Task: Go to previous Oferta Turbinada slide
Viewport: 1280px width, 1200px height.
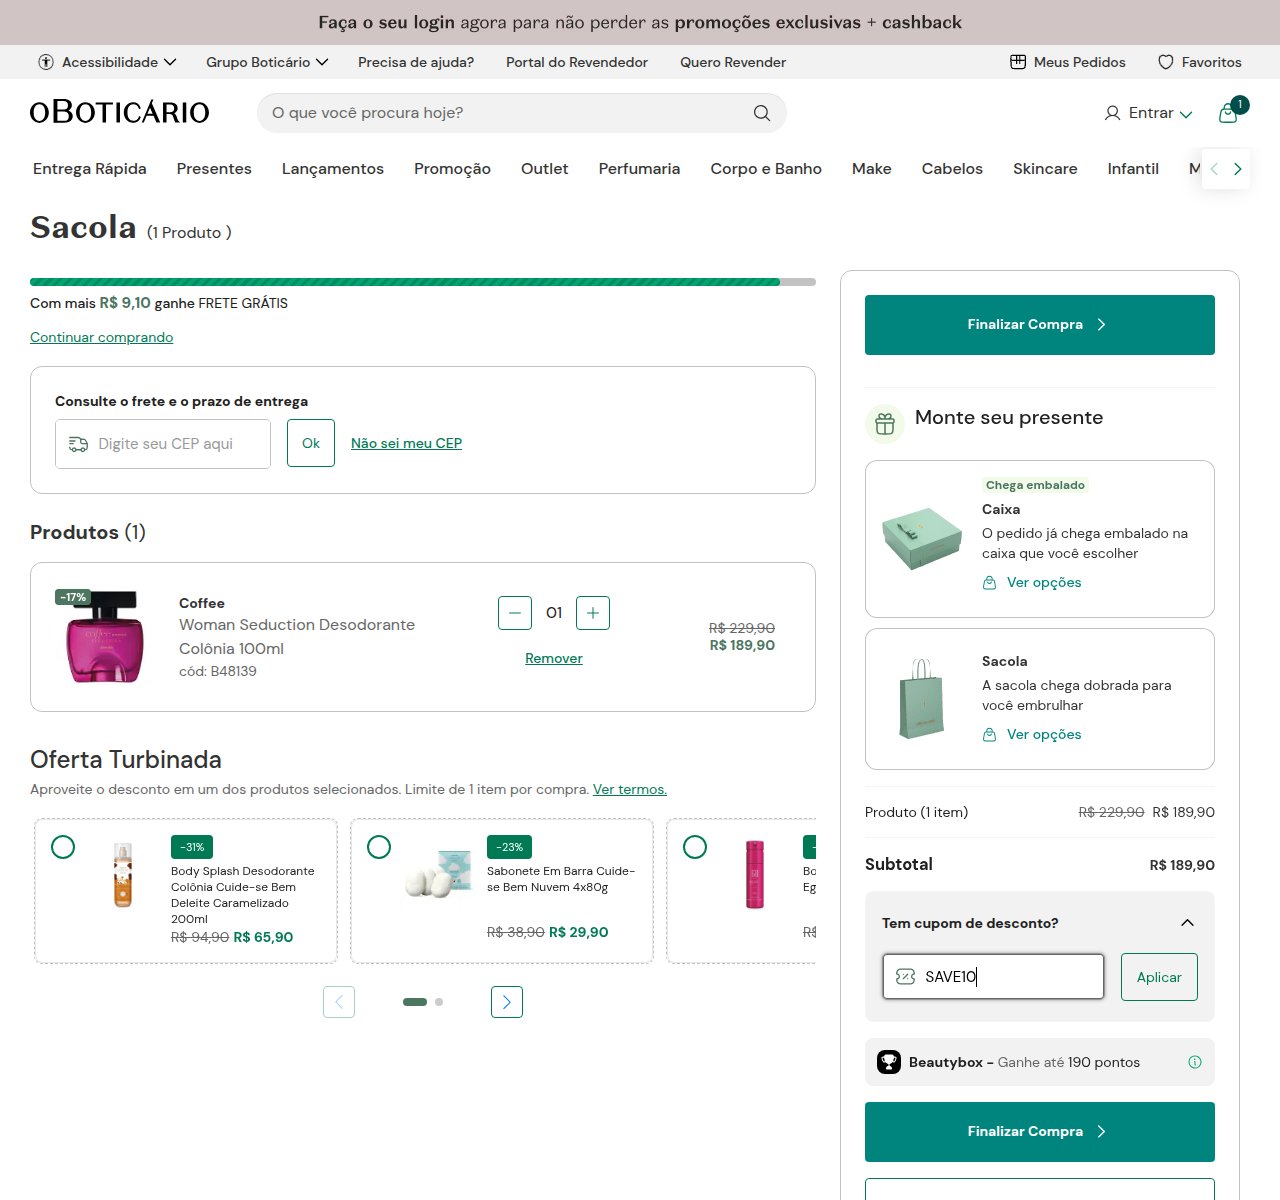Action: [x=339, y=1002]
